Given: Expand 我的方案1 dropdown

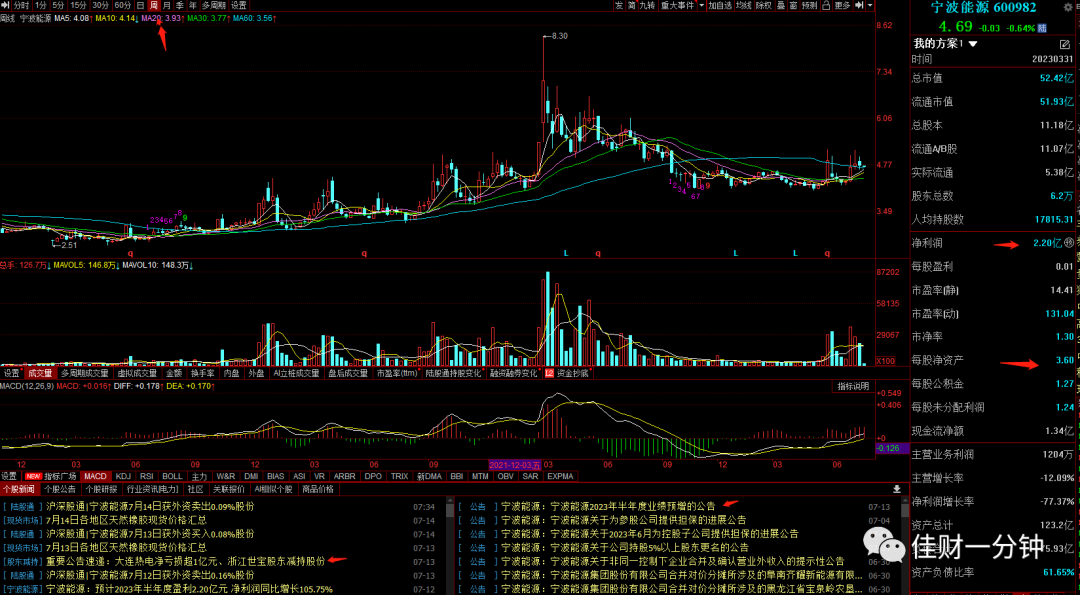Looking at the screenshot, I should (973, 44).
